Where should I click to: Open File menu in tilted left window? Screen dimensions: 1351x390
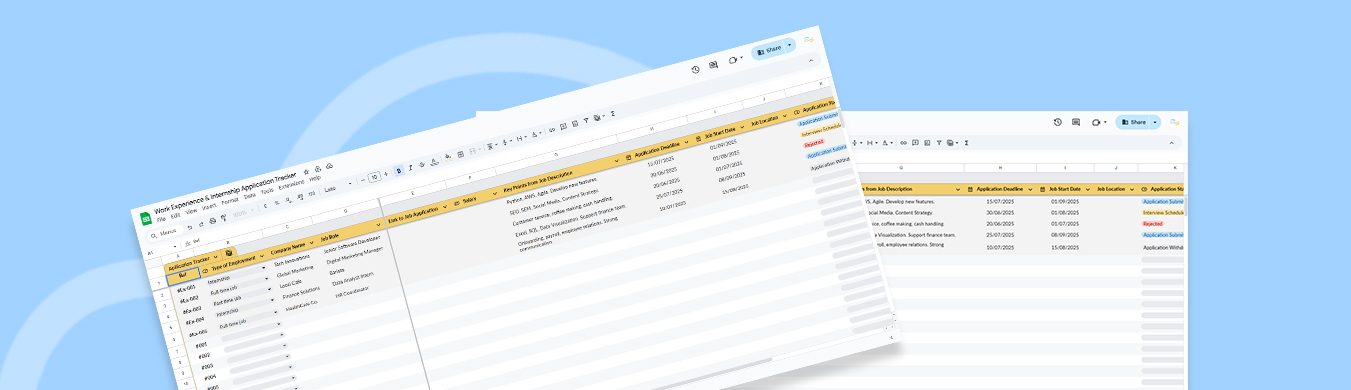click(161, 218)
